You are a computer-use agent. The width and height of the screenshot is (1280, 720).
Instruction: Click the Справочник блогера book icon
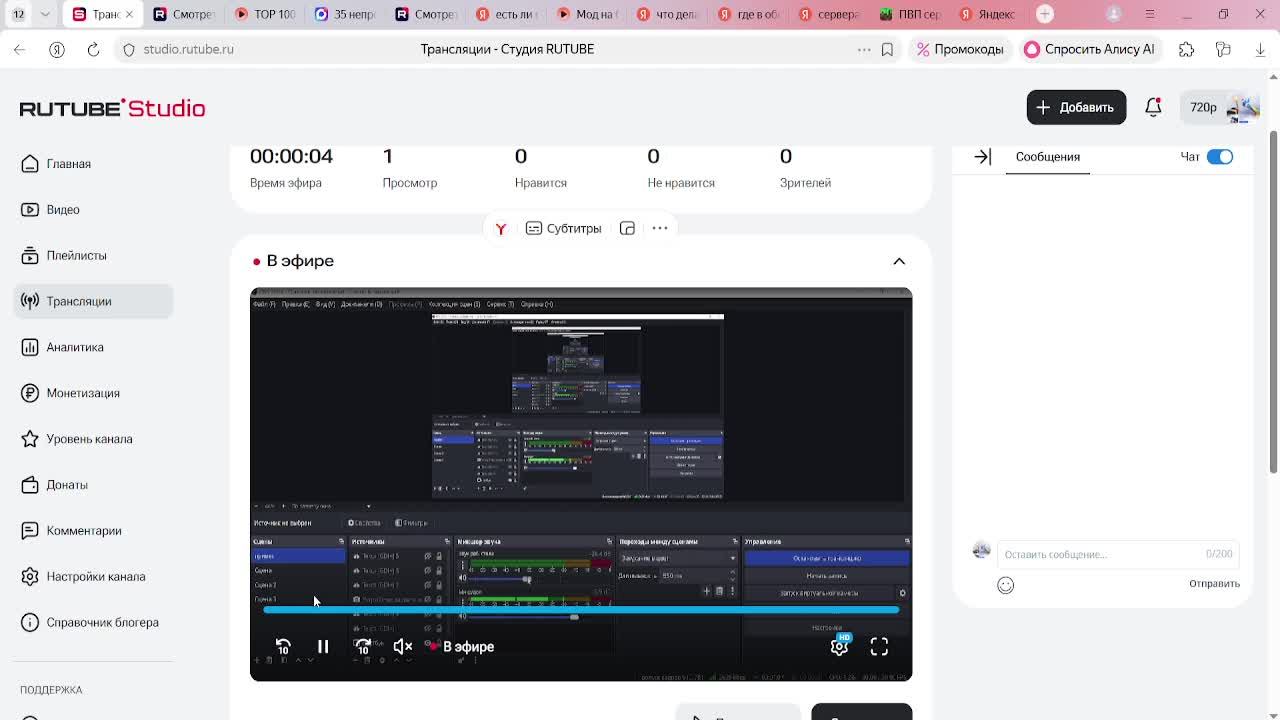[30, 622]
